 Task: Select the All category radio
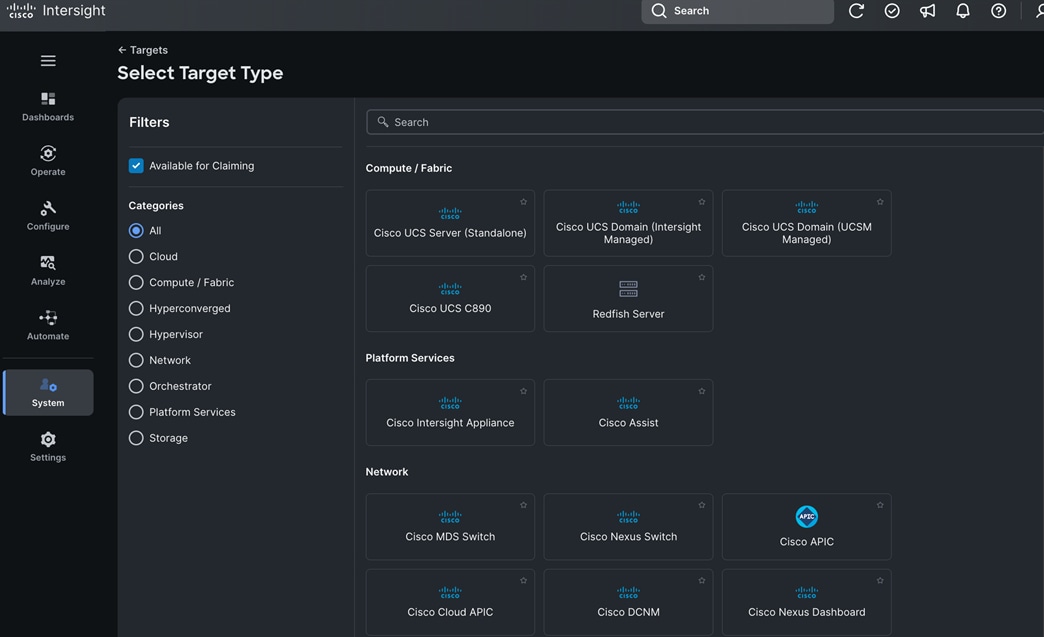(136, 230)
